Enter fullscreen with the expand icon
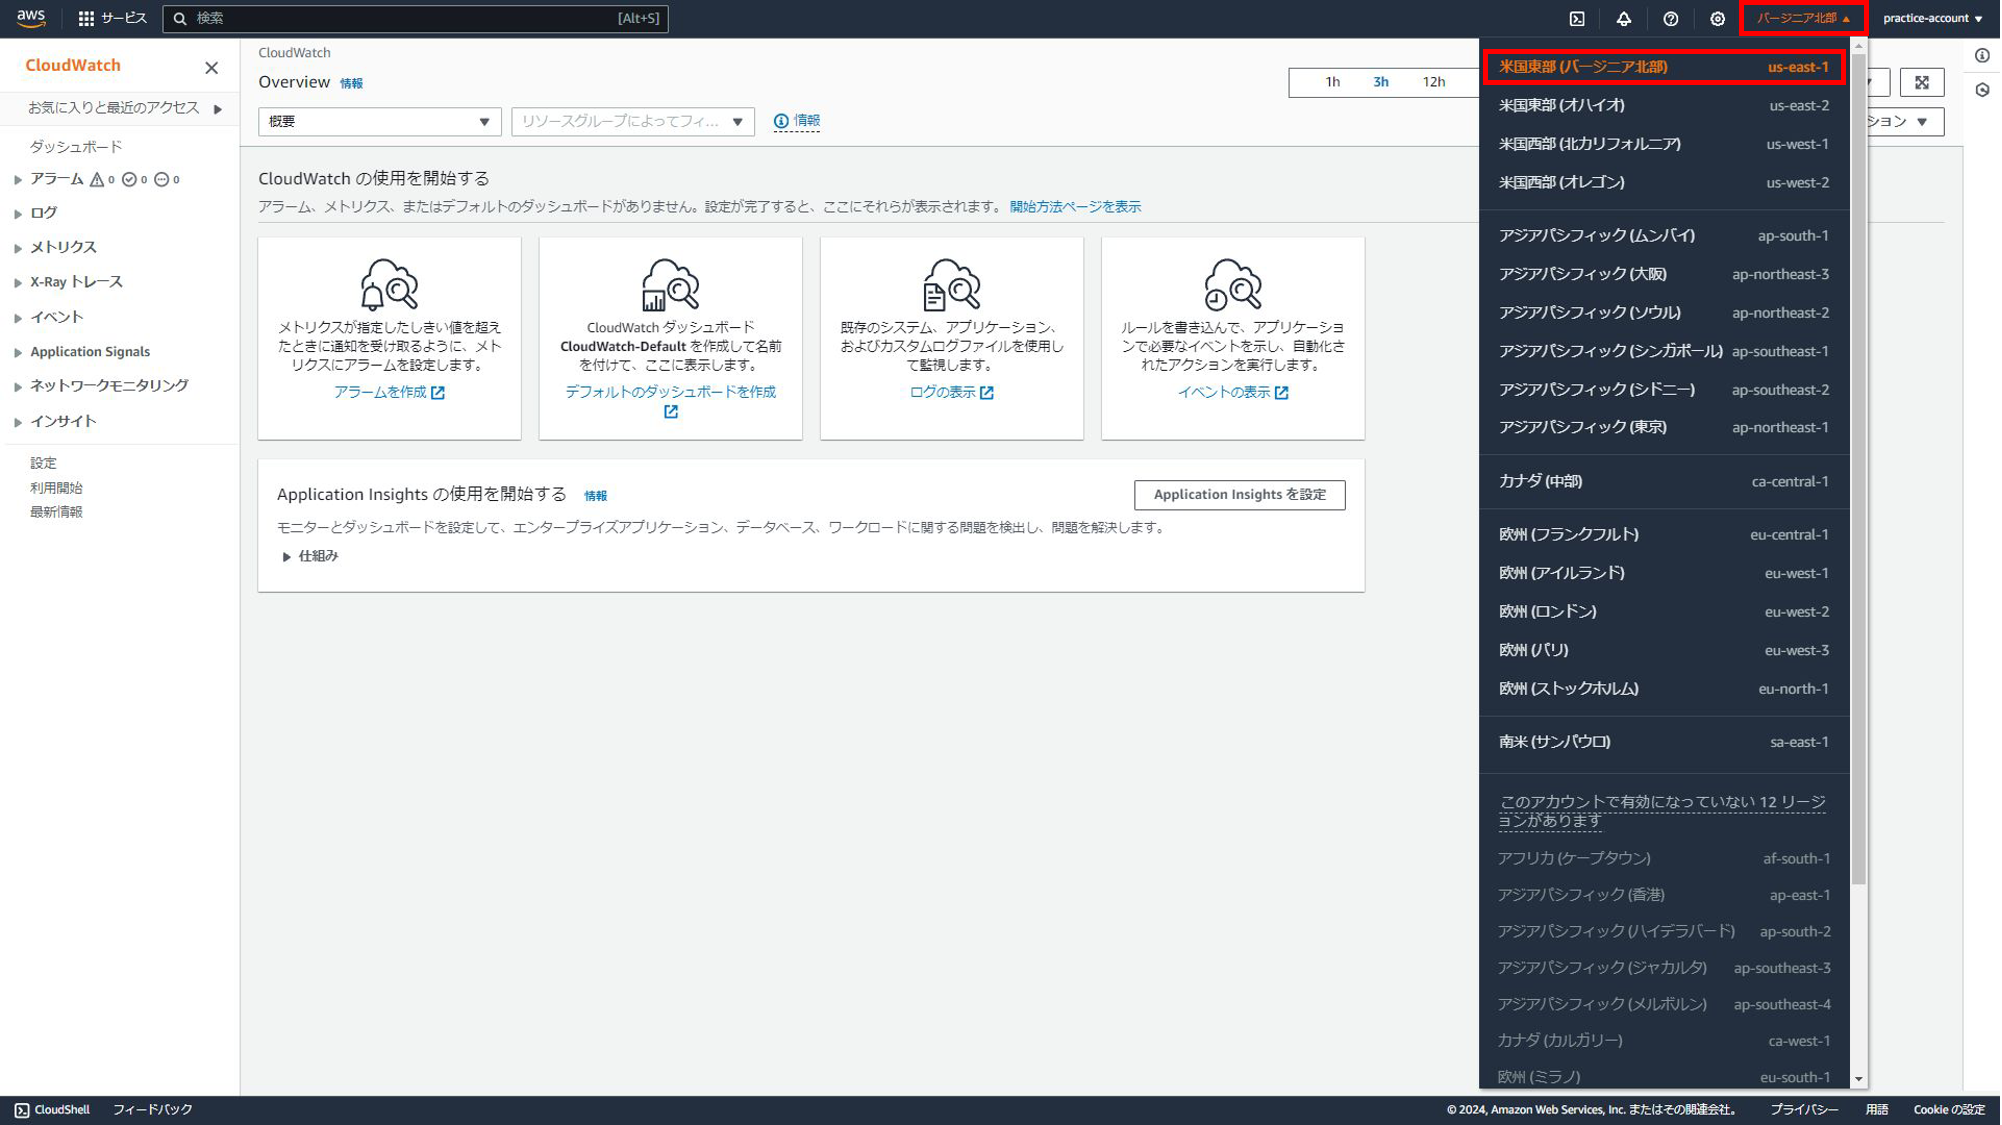This screenshot has height=1125, width=2002. (x=1921, y=82)
